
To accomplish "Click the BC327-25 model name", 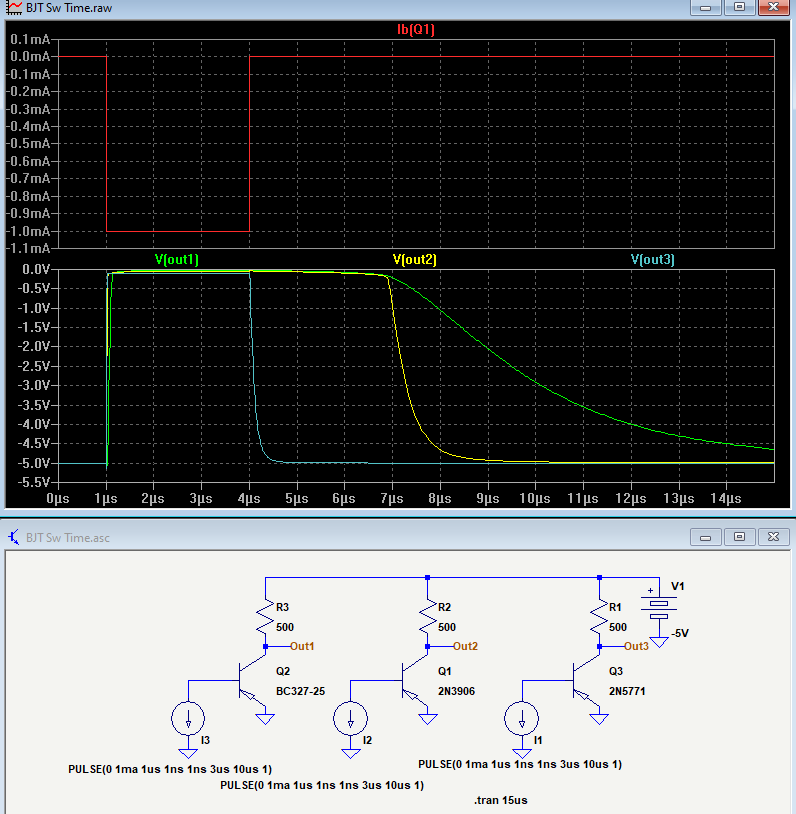I will [300, 691].
